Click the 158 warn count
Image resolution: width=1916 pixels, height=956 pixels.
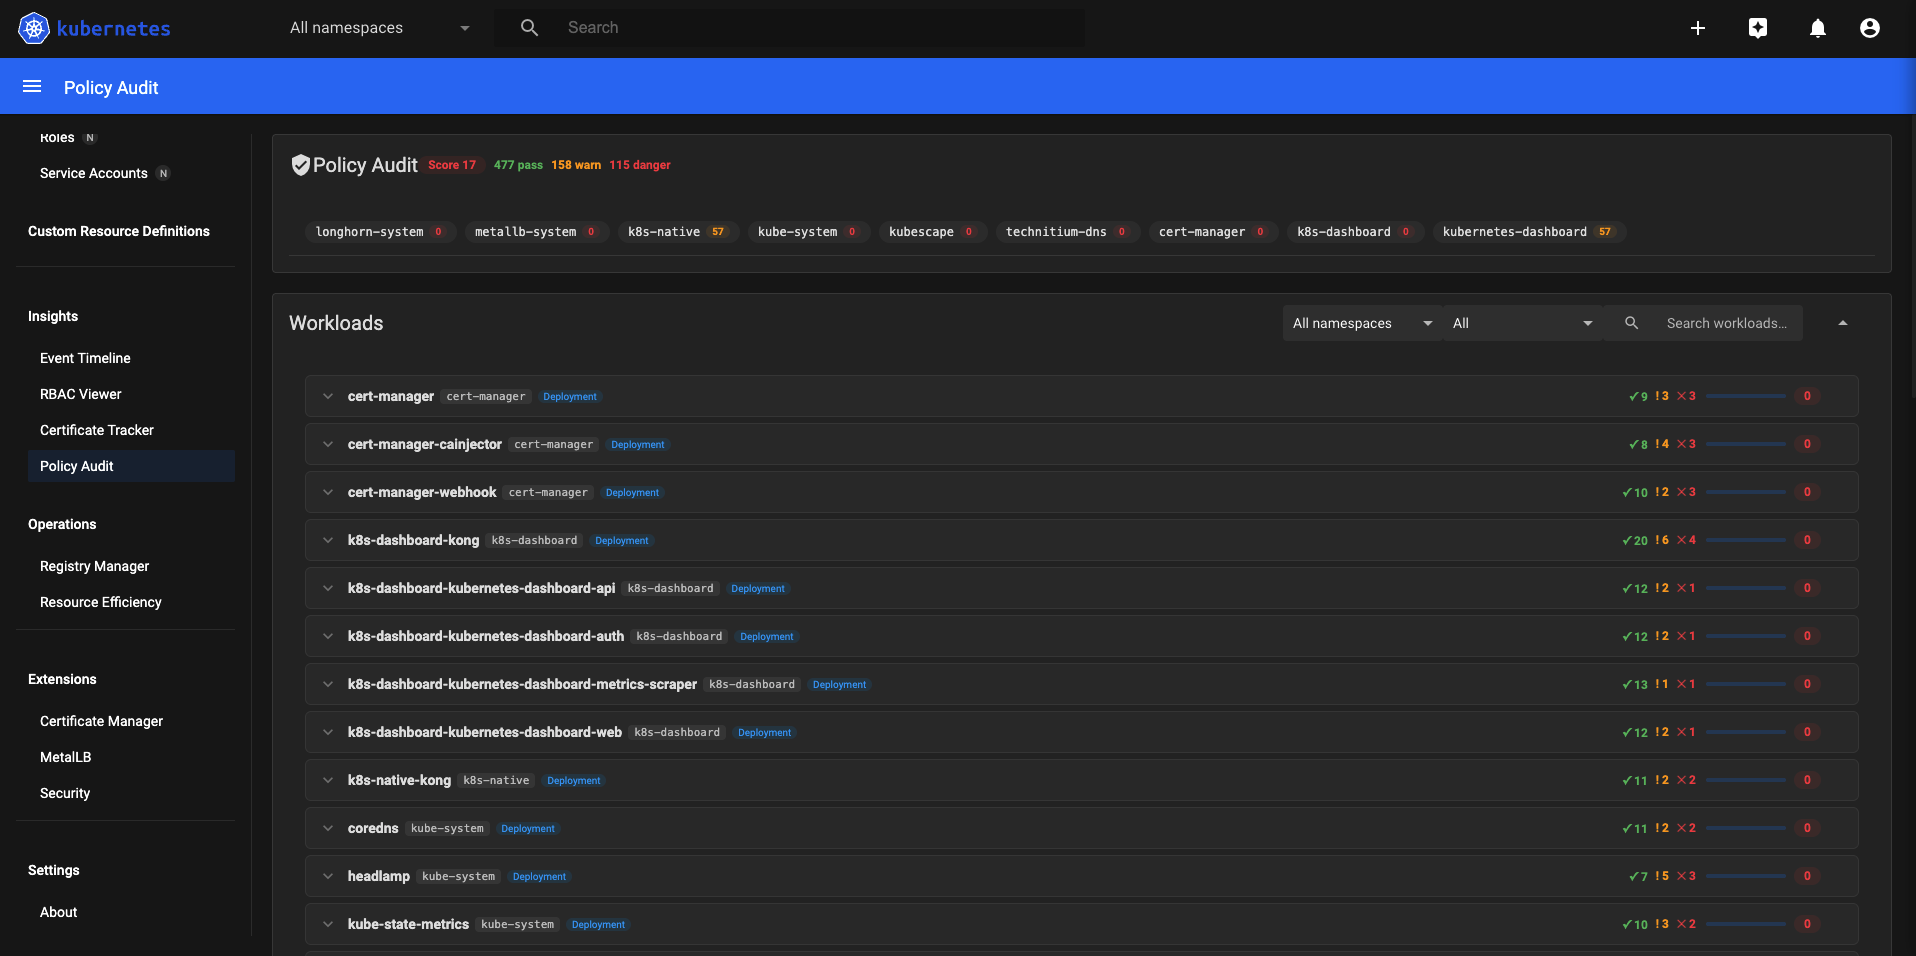pyautogui.click(x=576, y=165)
